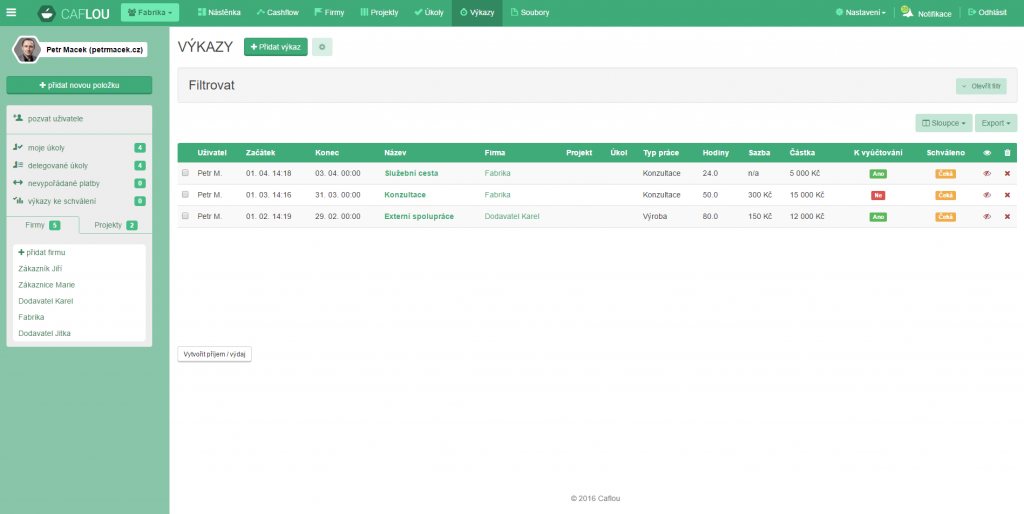Click the Petr Macek profile avatar
Viewport: 1024px width, 514px height.
(x=27, y=49)
